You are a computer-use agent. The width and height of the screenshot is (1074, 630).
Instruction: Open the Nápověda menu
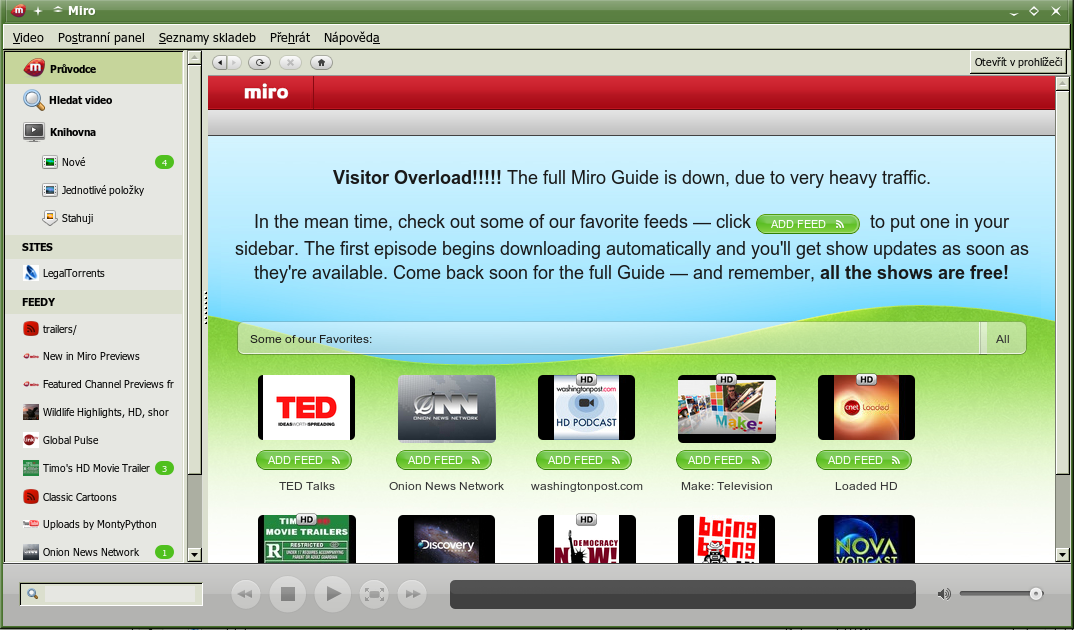[x=351, y=38]
